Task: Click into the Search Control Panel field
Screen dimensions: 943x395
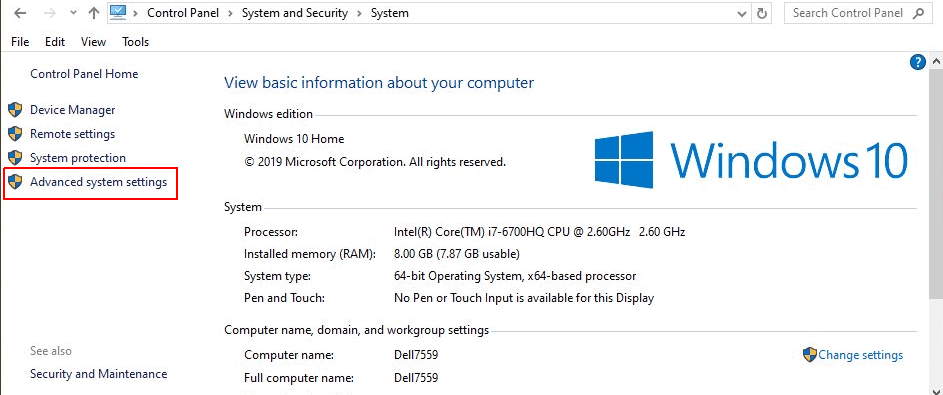Action: pyautogui.click(x=848, y=13)
